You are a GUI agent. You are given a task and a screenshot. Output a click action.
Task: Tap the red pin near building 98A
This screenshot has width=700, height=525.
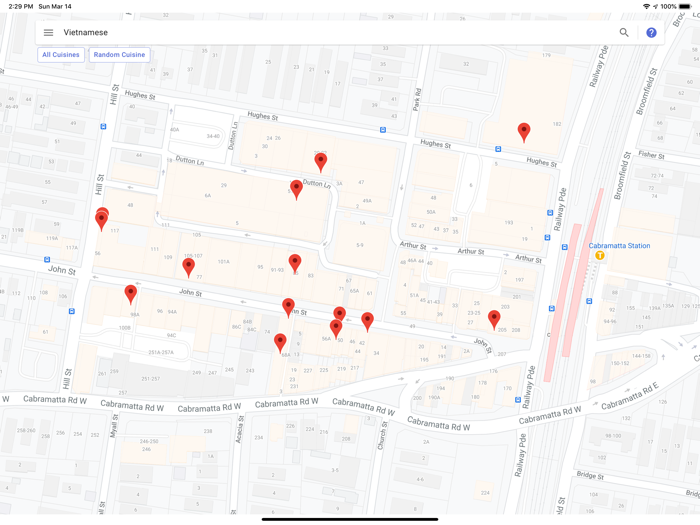coord(130,295)
